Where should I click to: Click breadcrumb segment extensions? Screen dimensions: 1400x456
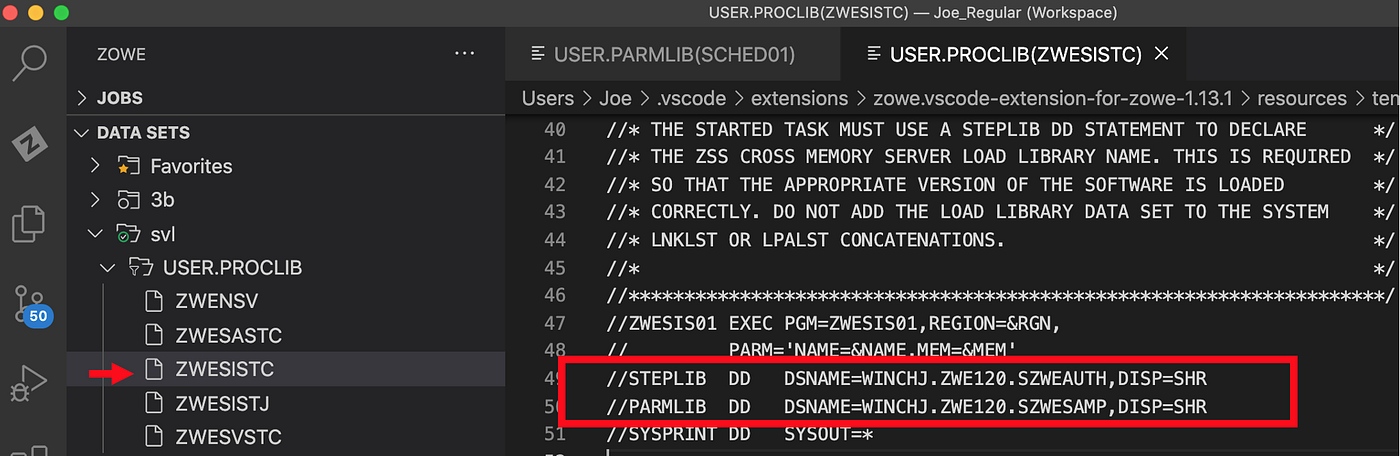(798, 98)
